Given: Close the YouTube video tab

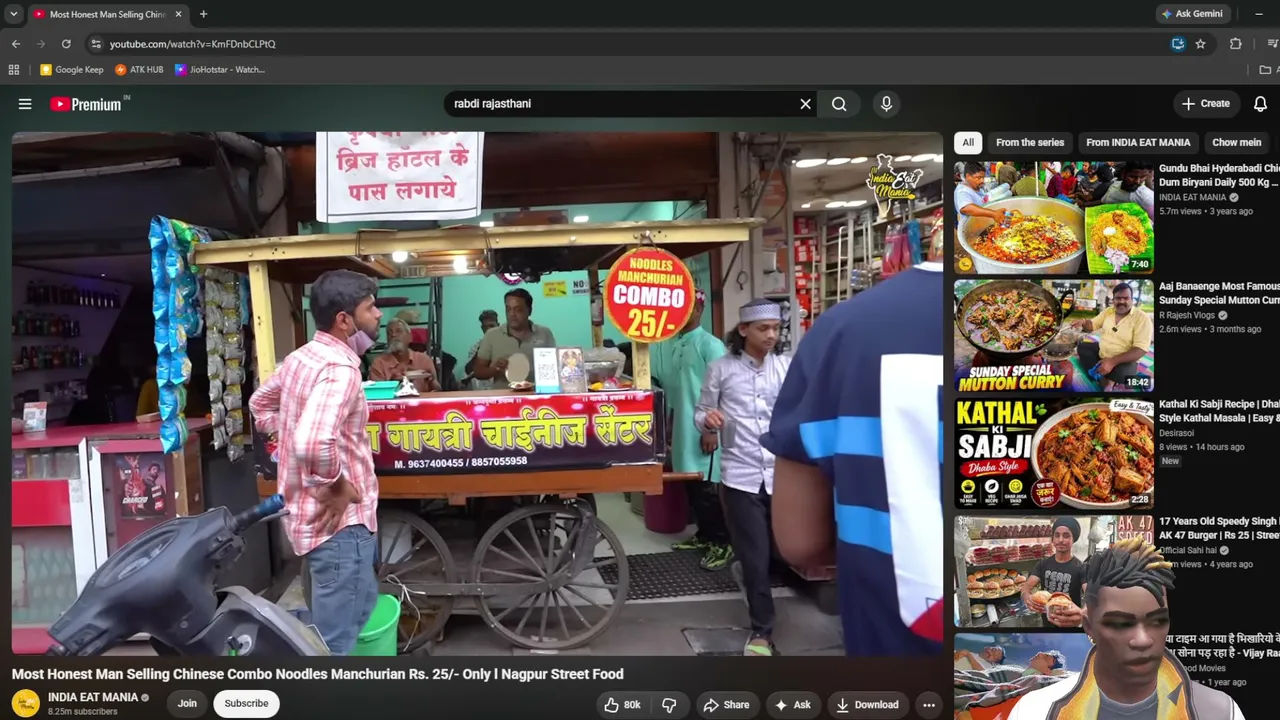Looking at the screenshot, I should coord(179,14).
